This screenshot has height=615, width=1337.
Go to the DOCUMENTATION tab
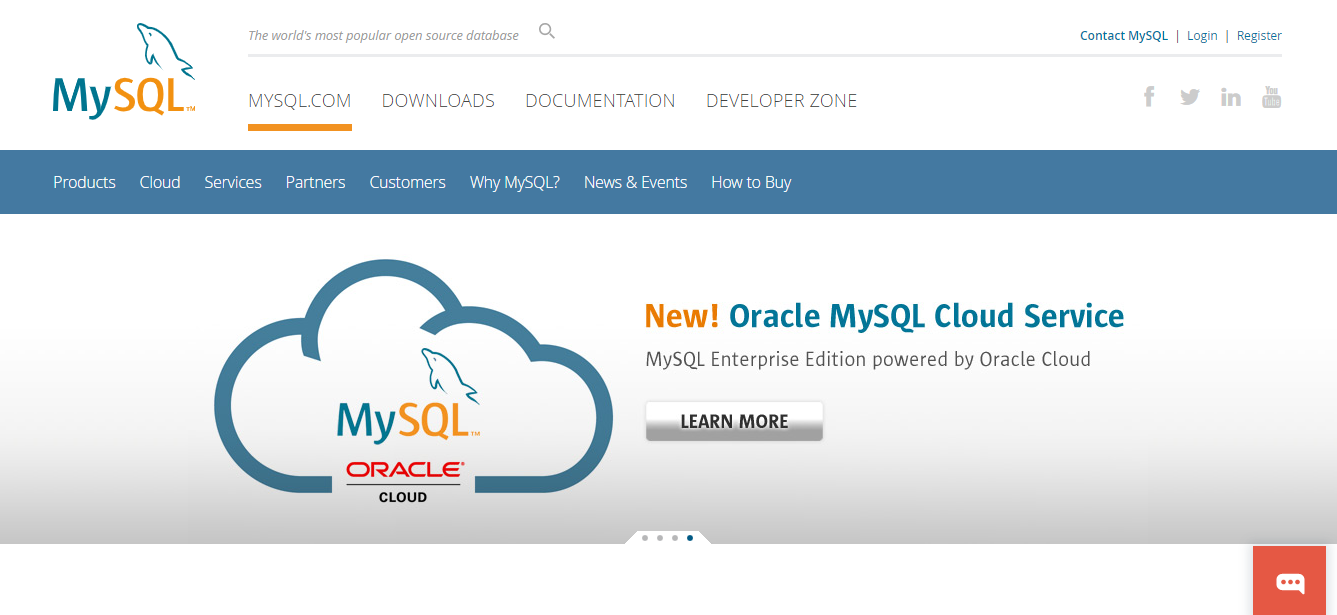click(600, 101)
